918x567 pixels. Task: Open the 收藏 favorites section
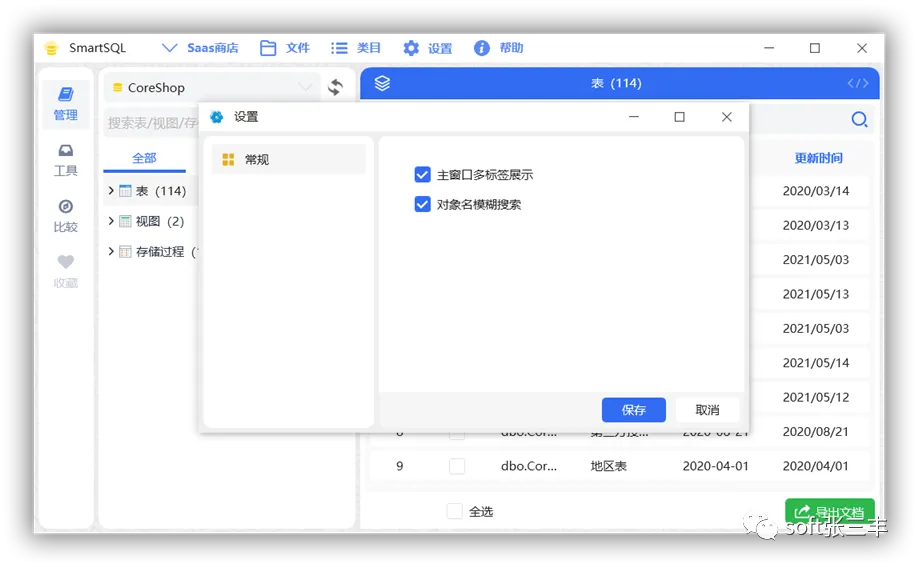[66, 271]
